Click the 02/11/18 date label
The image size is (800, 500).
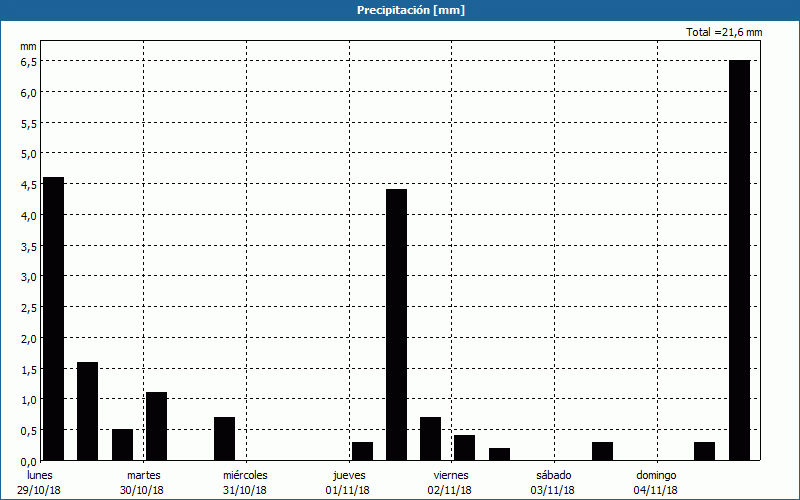click(x=449, y=490)
